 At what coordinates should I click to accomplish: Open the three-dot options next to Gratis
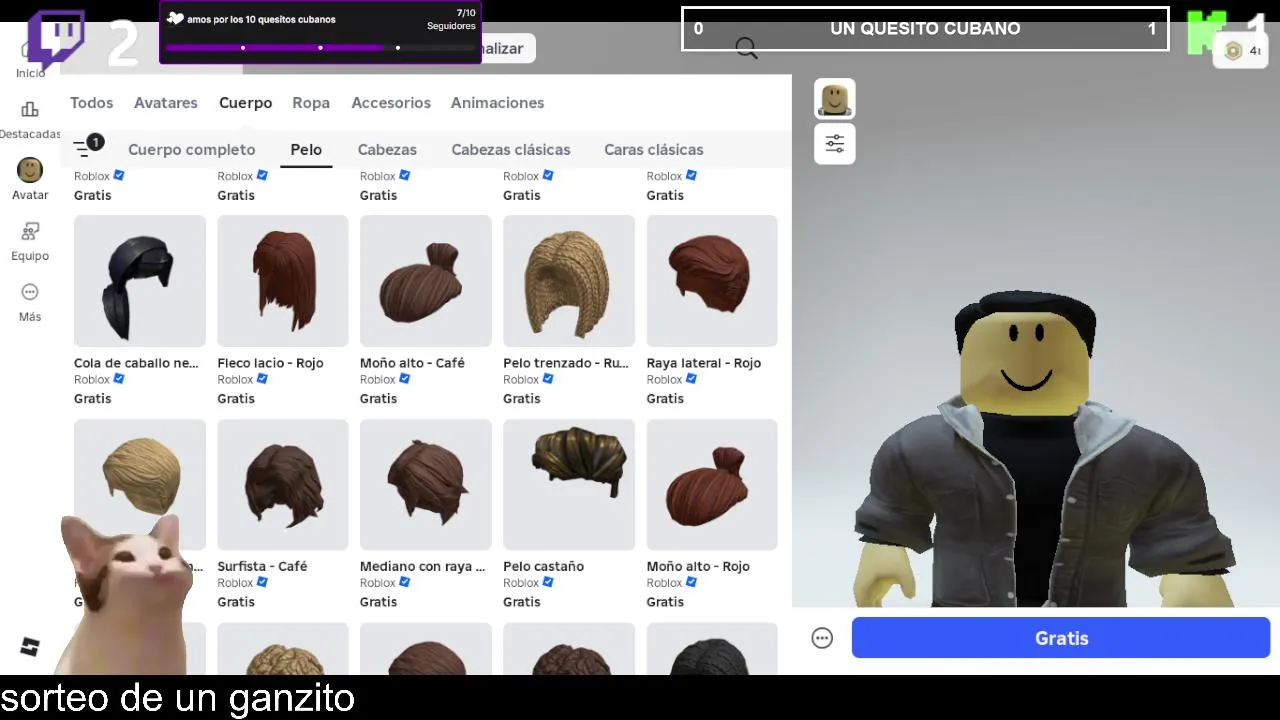click(x=822, y=638)
